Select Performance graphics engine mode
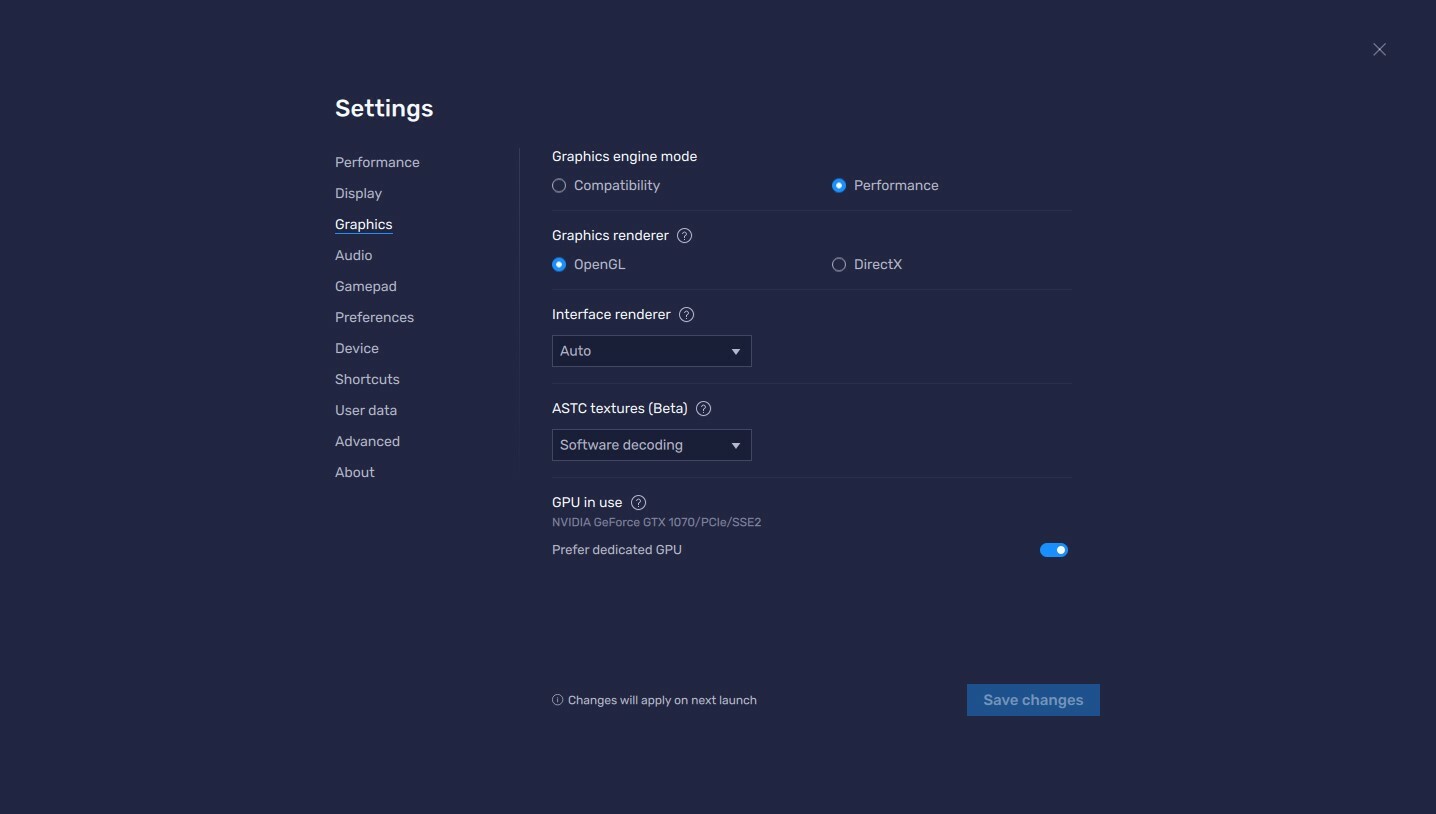Image resolution: width=1436 pixels, height=814 pixels. (x=885, y=185)
